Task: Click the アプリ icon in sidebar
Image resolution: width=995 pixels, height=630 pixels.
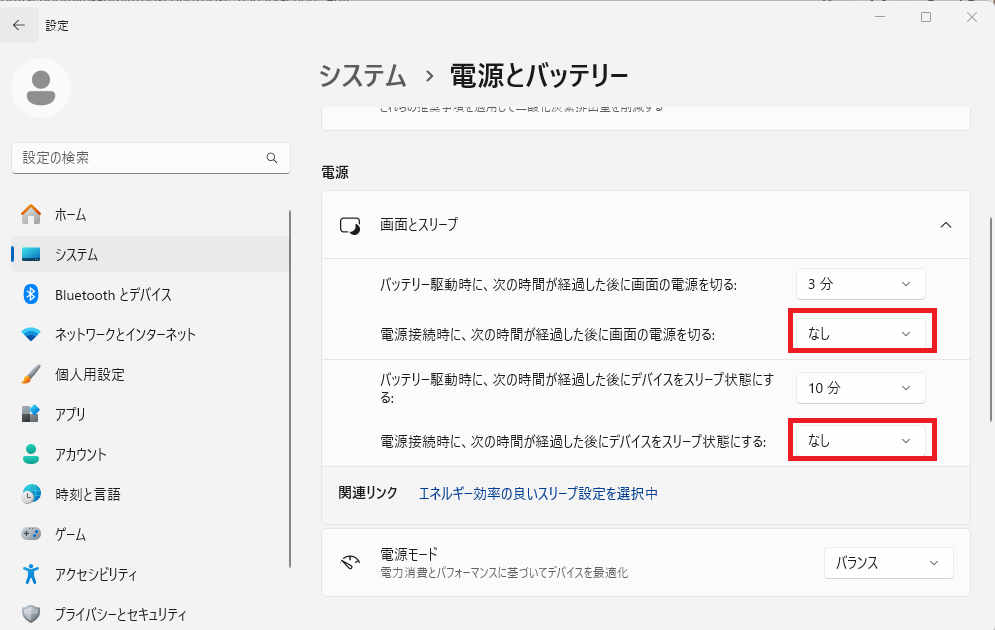Action: point(30,414)
